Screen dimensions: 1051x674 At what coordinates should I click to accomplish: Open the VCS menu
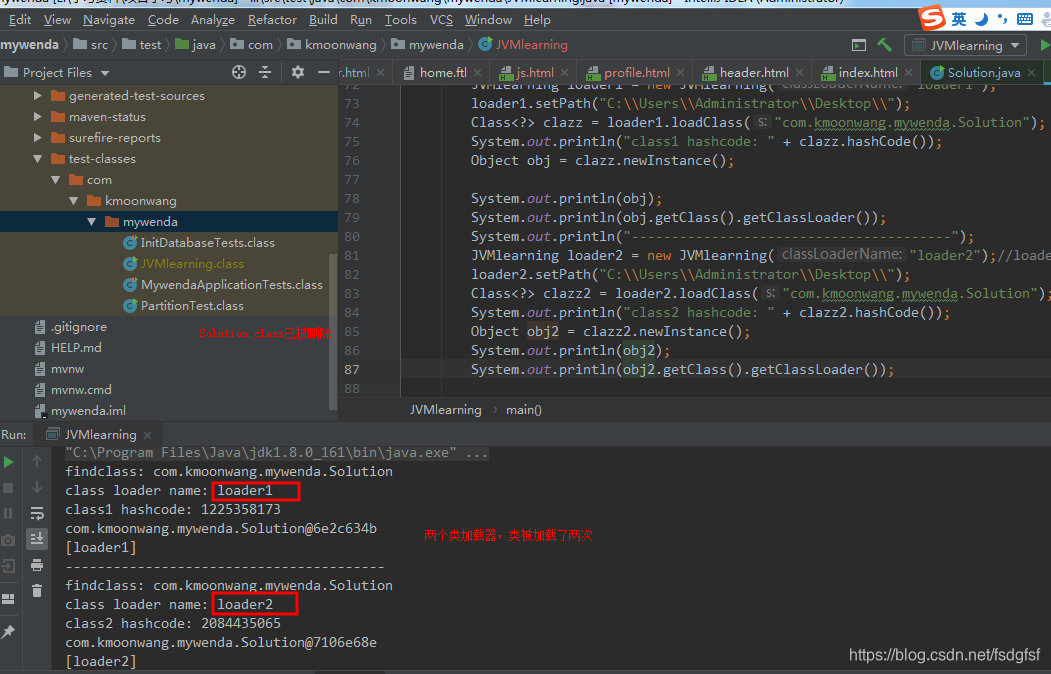[x=441, y=20]
